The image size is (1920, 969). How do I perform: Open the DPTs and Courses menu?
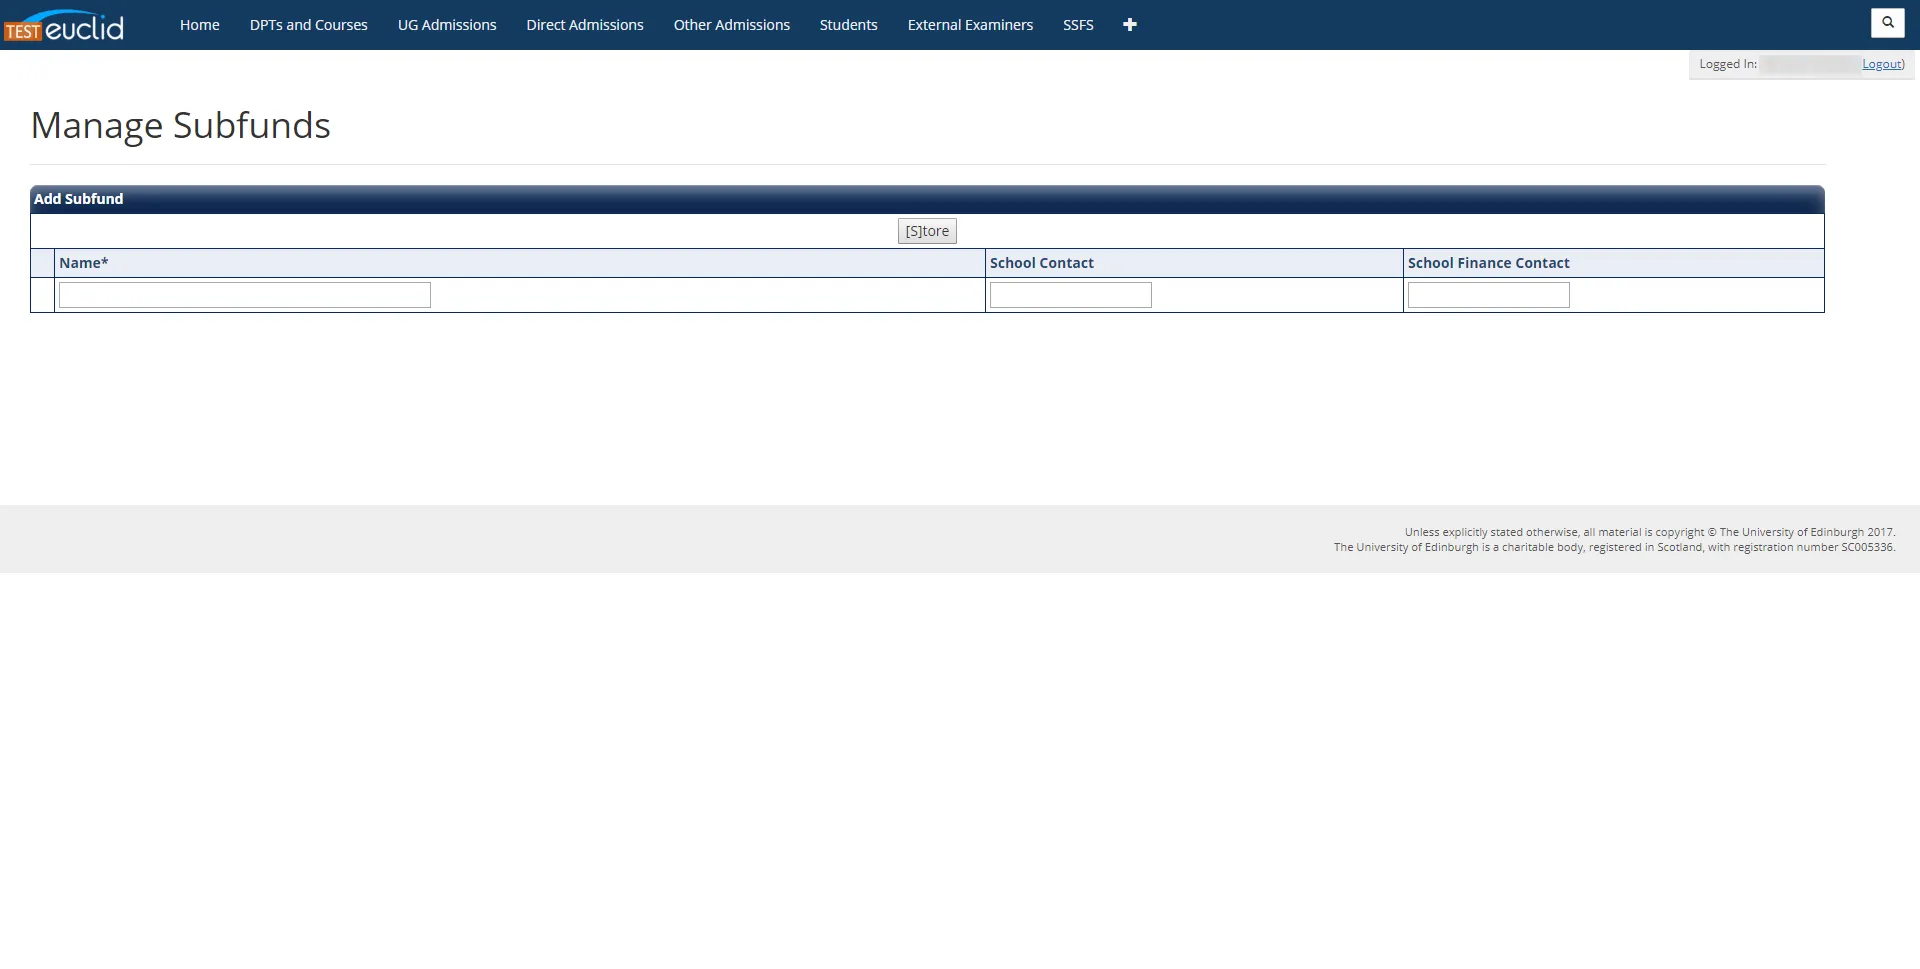point(308,24)
